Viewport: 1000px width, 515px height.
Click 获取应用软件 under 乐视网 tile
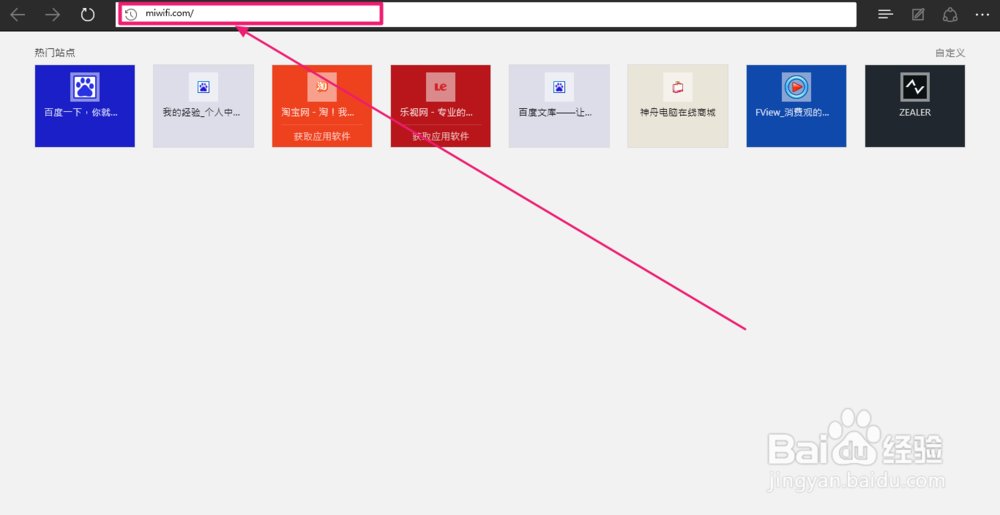(x=441, y=136)
